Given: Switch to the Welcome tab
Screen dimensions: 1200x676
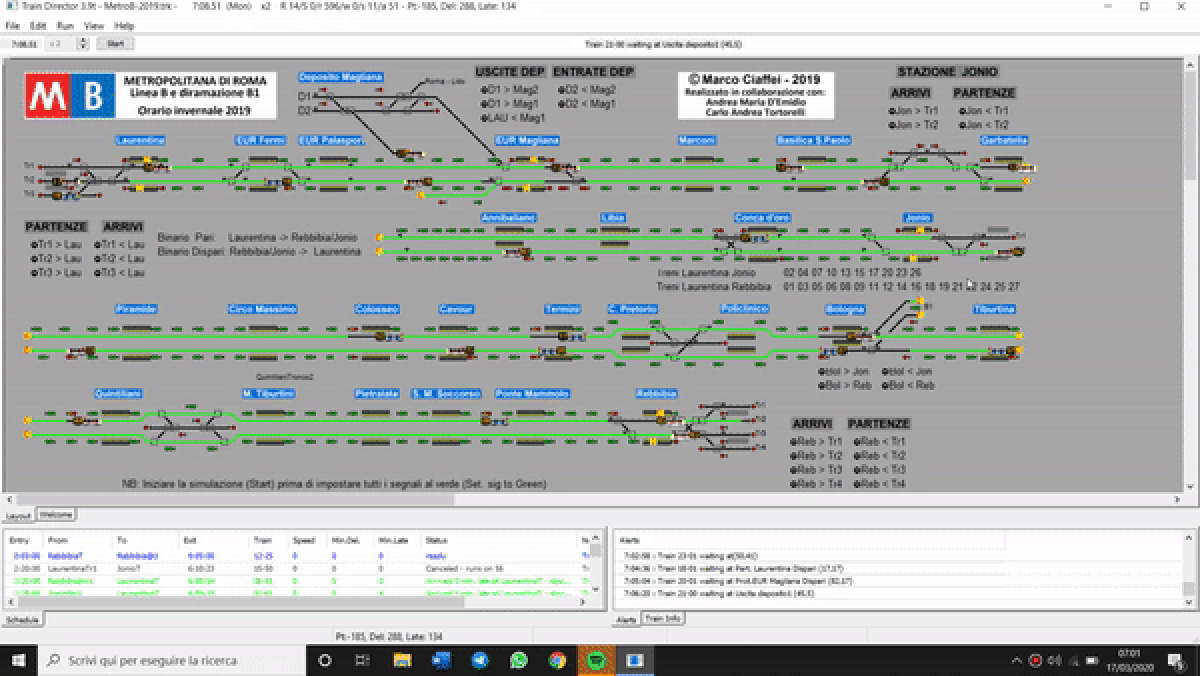Looking at the screenshot, I should [x=56, y=515].
